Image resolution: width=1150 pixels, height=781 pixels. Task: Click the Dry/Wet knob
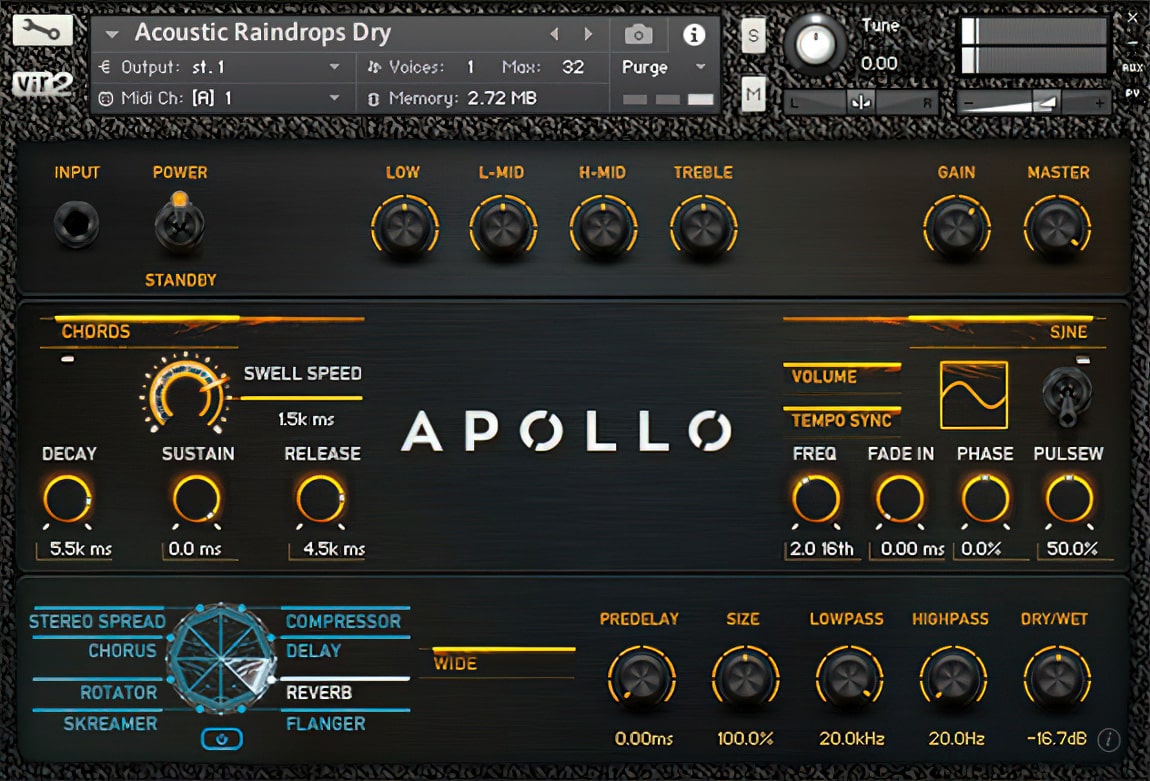click(x=1057, y=679)
